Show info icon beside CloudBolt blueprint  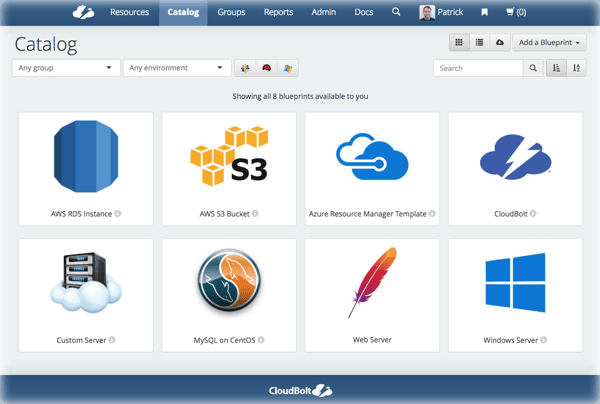(x=533, y=213)
